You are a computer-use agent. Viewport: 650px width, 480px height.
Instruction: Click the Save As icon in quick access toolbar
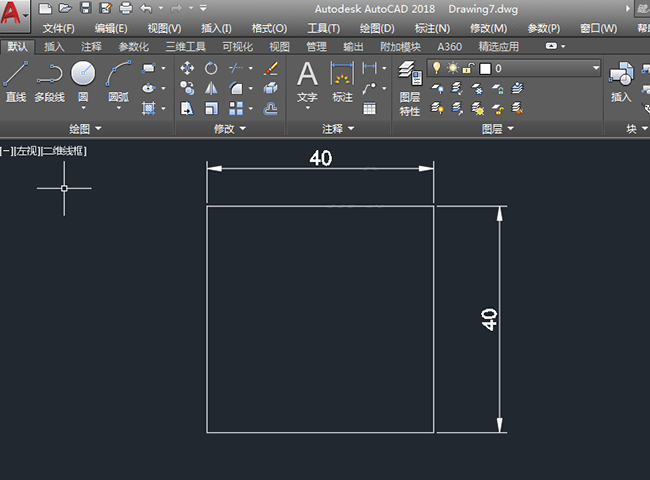click(x=106, y=8)
